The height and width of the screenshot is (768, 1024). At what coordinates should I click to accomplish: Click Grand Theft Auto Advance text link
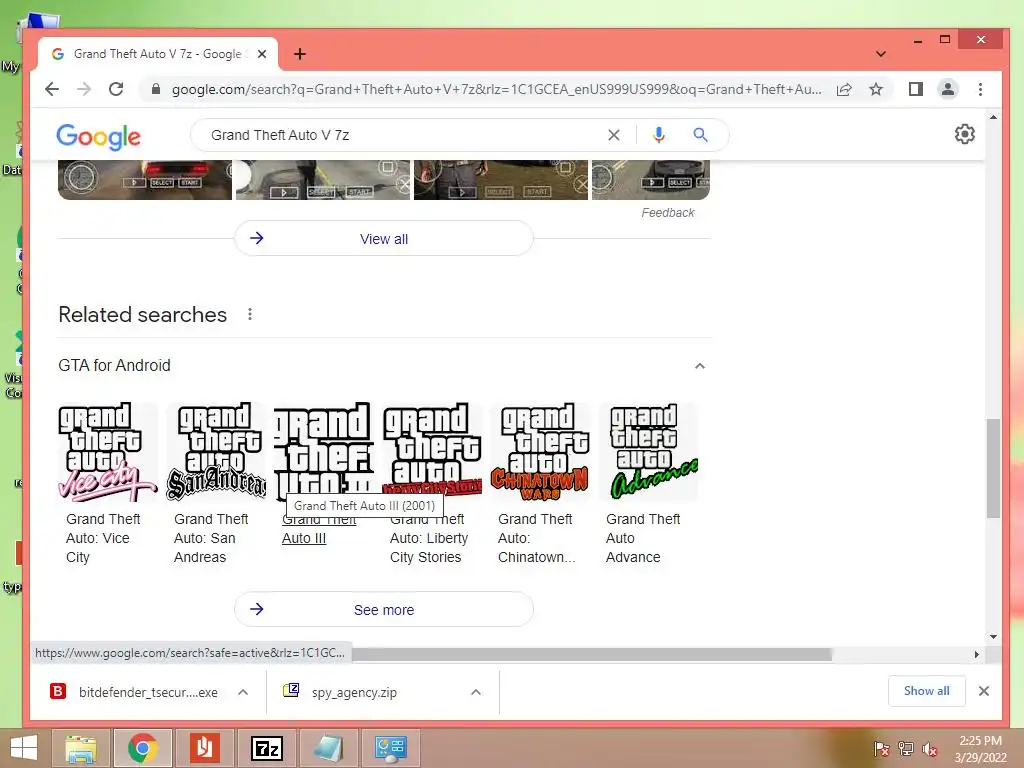643,538
